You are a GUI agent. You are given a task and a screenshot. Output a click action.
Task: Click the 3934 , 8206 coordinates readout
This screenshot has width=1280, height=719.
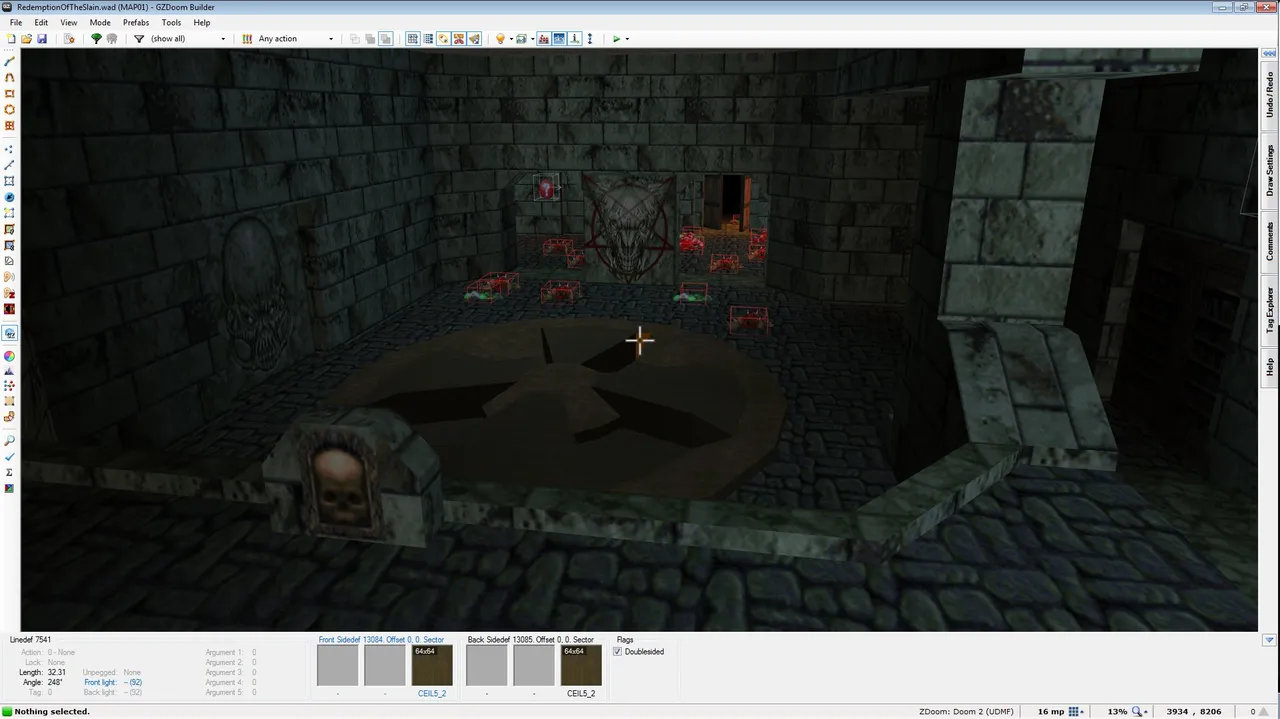pyautogui.click(x=1196, y=711)
